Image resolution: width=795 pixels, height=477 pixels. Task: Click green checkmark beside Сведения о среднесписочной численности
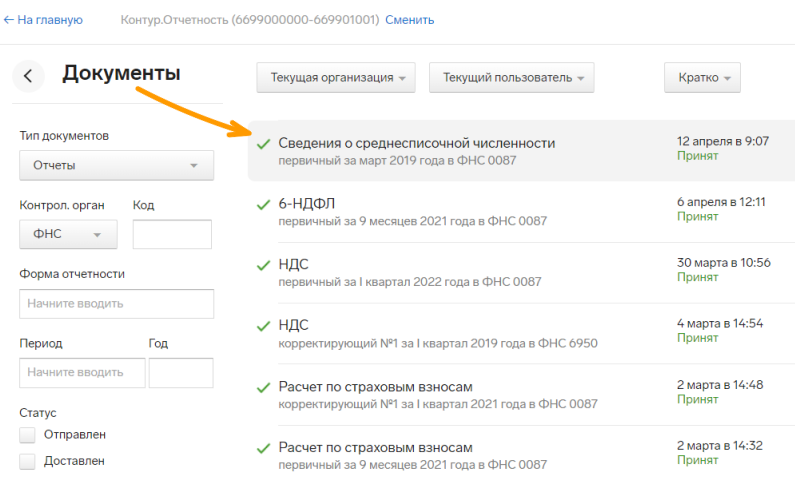point(263,144)
